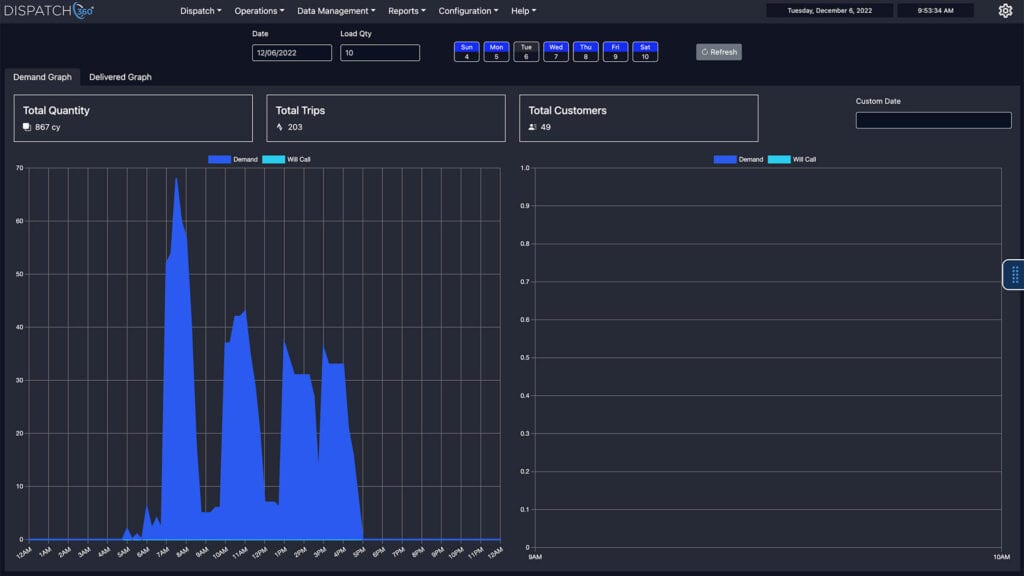Click the Total Customers people icon

533,128
